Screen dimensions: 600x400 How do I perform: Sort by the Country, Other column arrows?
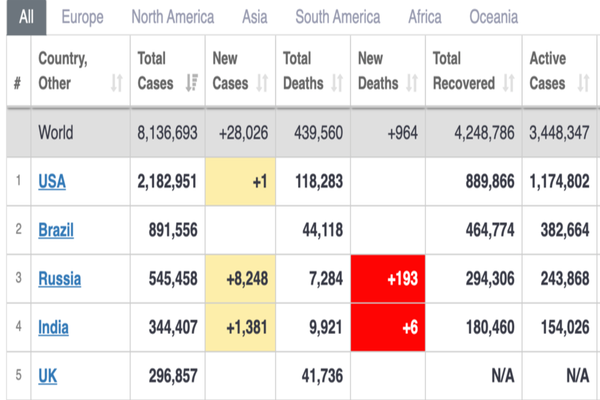117,84
